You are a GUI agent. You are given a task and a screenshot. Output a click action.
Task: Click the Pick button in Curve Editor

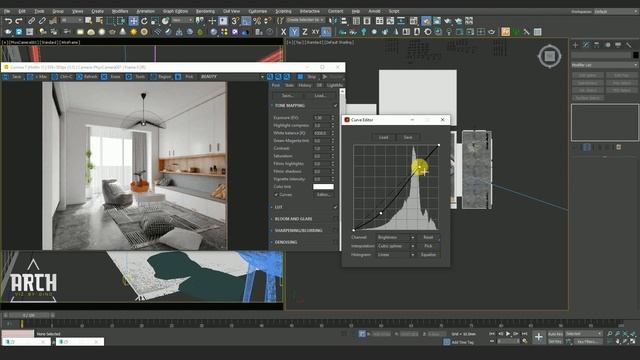click(428, 246)
